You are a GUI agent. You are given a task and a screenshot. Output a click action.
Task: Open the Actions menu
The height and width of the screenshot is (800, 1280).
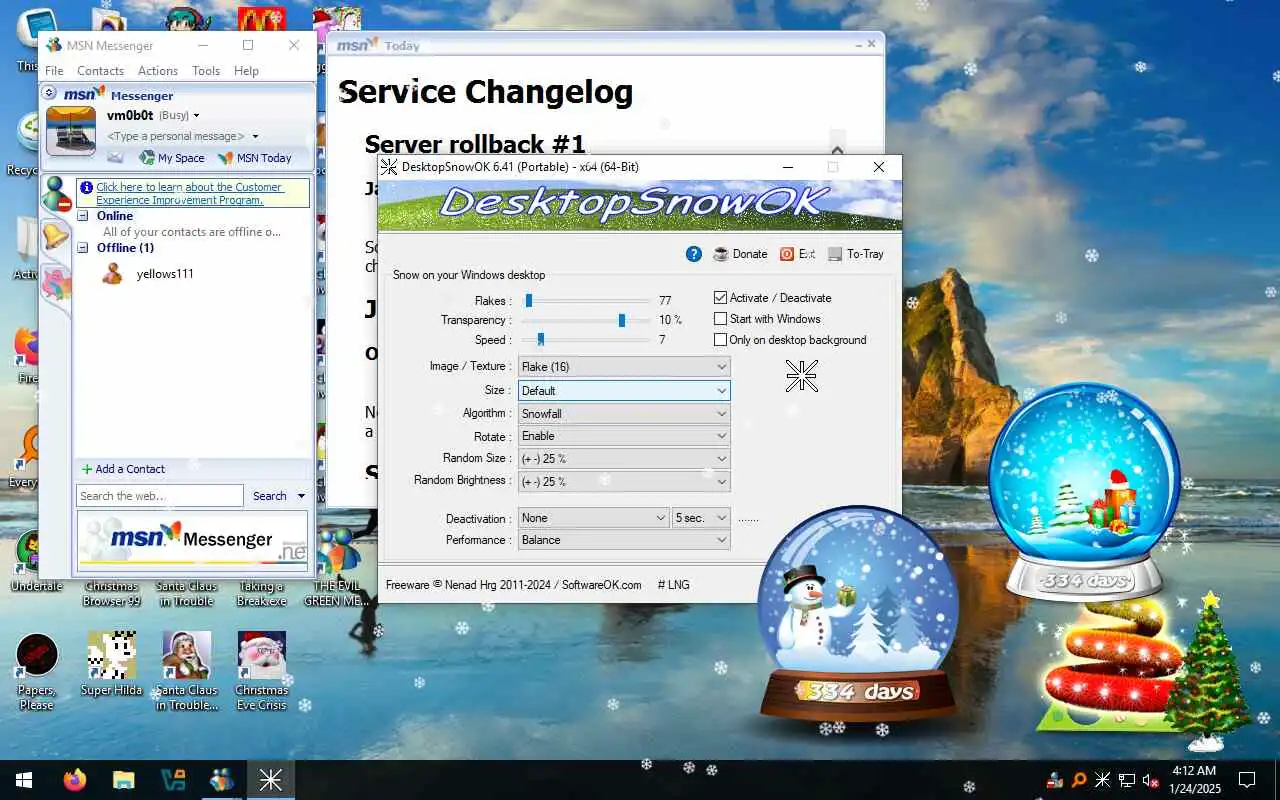pyautogui.click(x=158, y=71)
